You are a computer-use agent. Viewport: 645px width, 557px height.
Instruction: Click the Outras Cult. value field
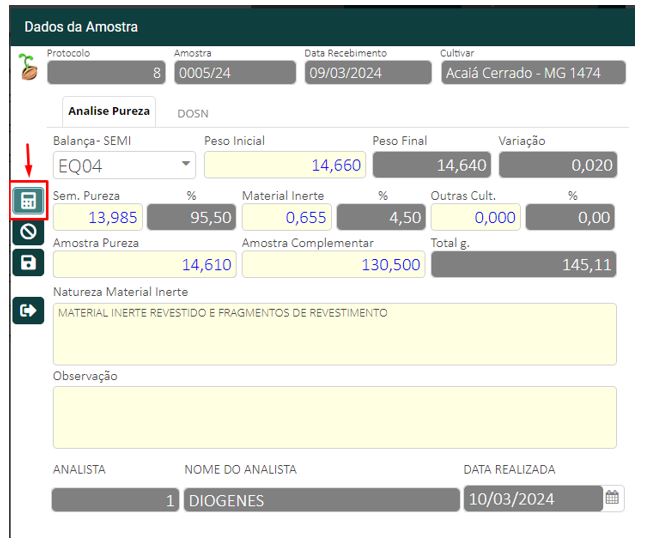point(475,217)
